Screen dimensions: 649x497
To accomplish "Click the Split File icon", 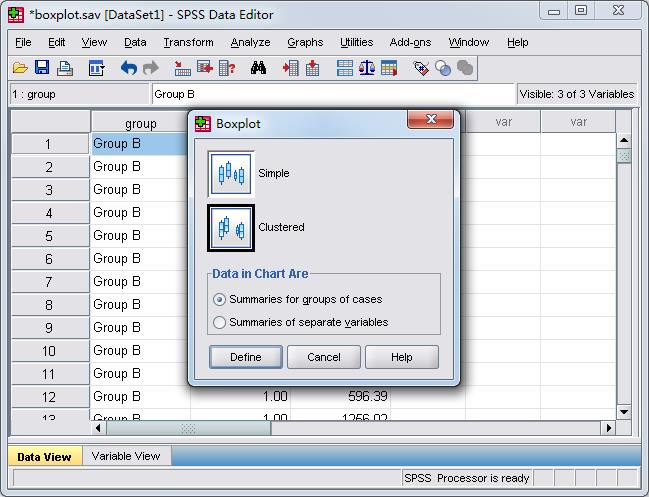I will 344,68.
